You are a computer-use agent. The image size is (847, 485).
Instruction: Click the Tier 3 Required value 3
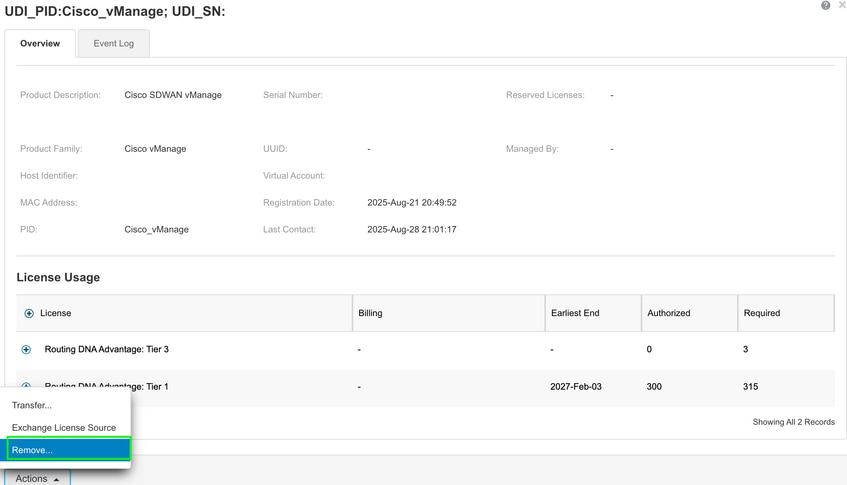745,349
